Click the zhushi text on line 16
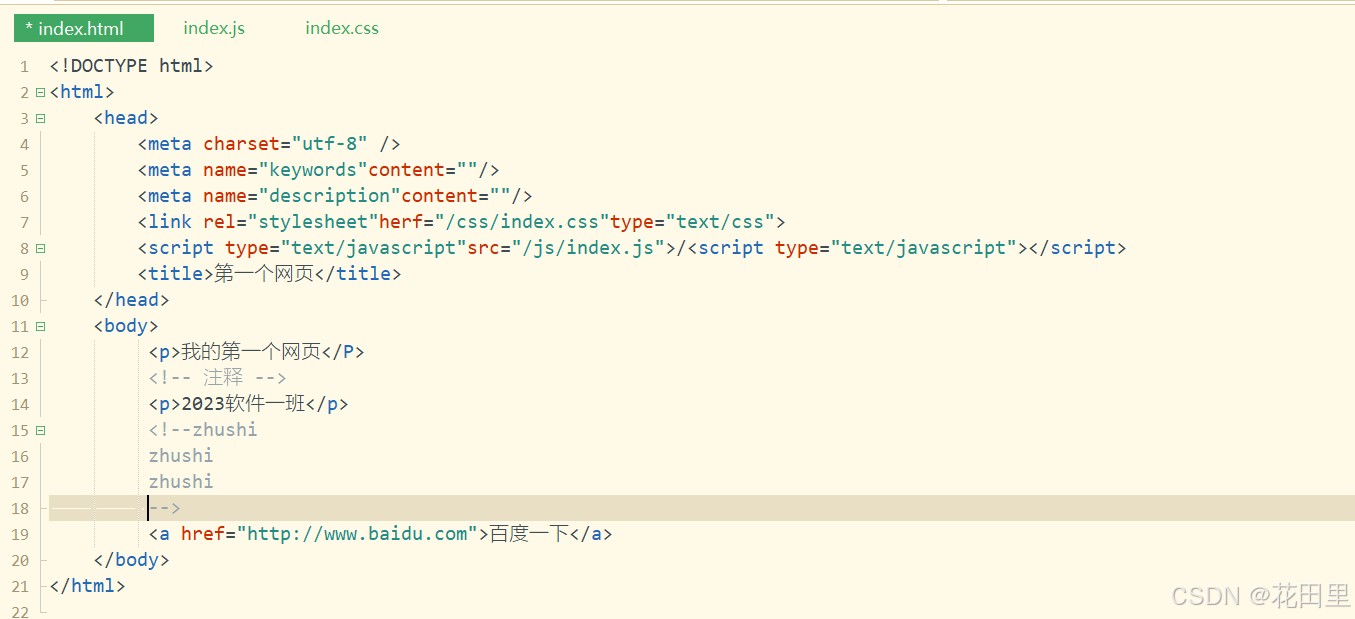The image size is (1355, 619). [x=181, y=456]
